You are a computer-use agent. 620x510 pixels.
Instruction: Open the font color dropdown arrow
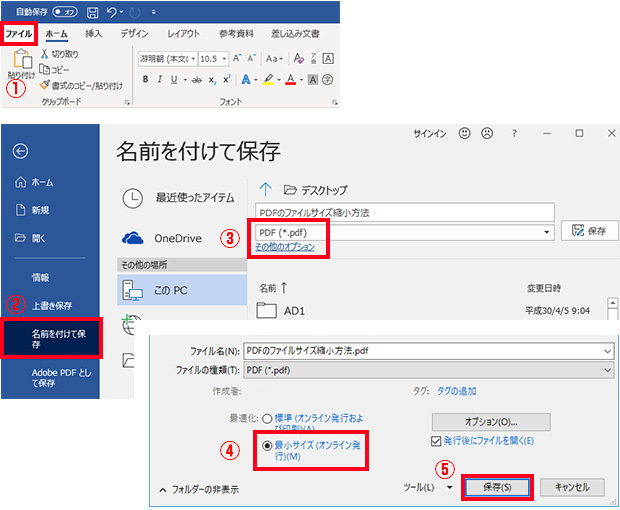click(301, 80)
